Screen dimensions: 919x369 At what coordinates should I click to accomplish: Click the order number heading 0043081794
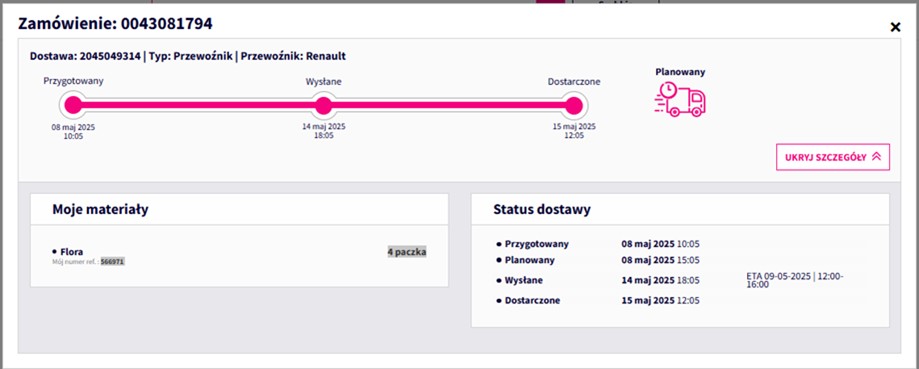(x=115, y=24)
